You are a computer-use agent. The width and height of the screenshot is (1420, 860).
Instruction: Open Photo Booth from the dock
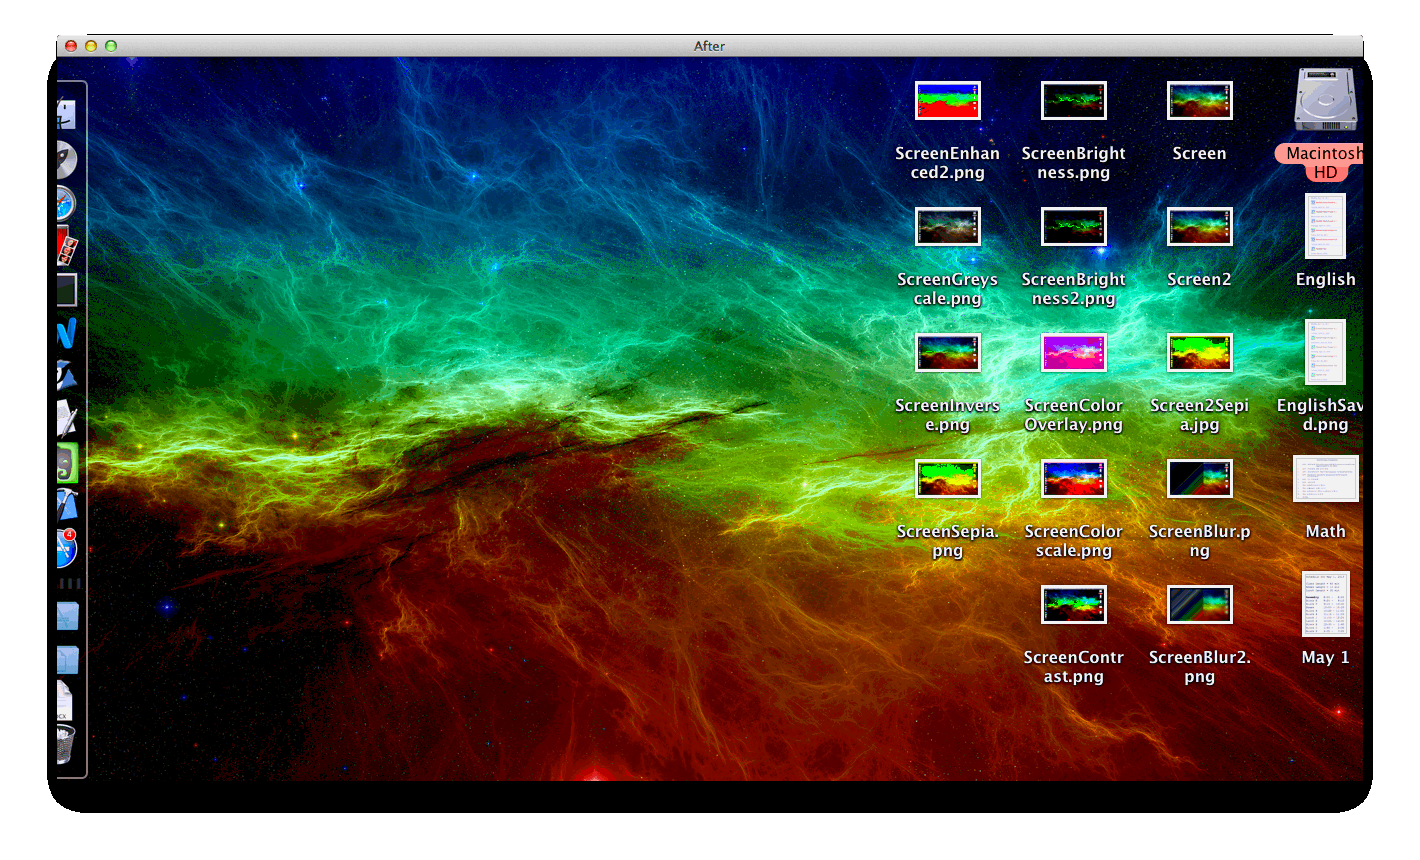(x=67, y=246)
